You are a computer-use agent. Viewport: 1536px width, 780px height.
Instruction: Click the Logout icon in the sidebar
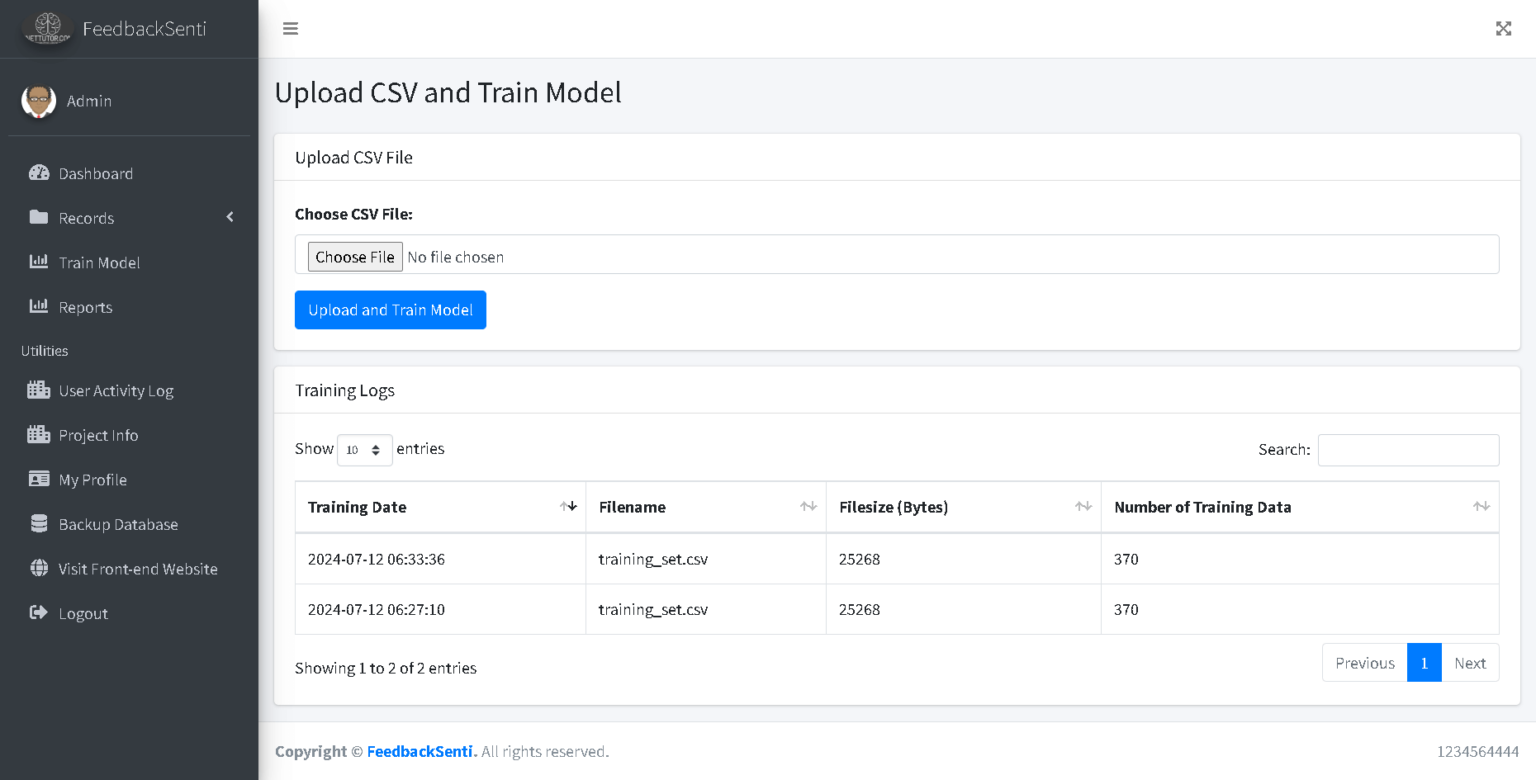coord(38,613)
